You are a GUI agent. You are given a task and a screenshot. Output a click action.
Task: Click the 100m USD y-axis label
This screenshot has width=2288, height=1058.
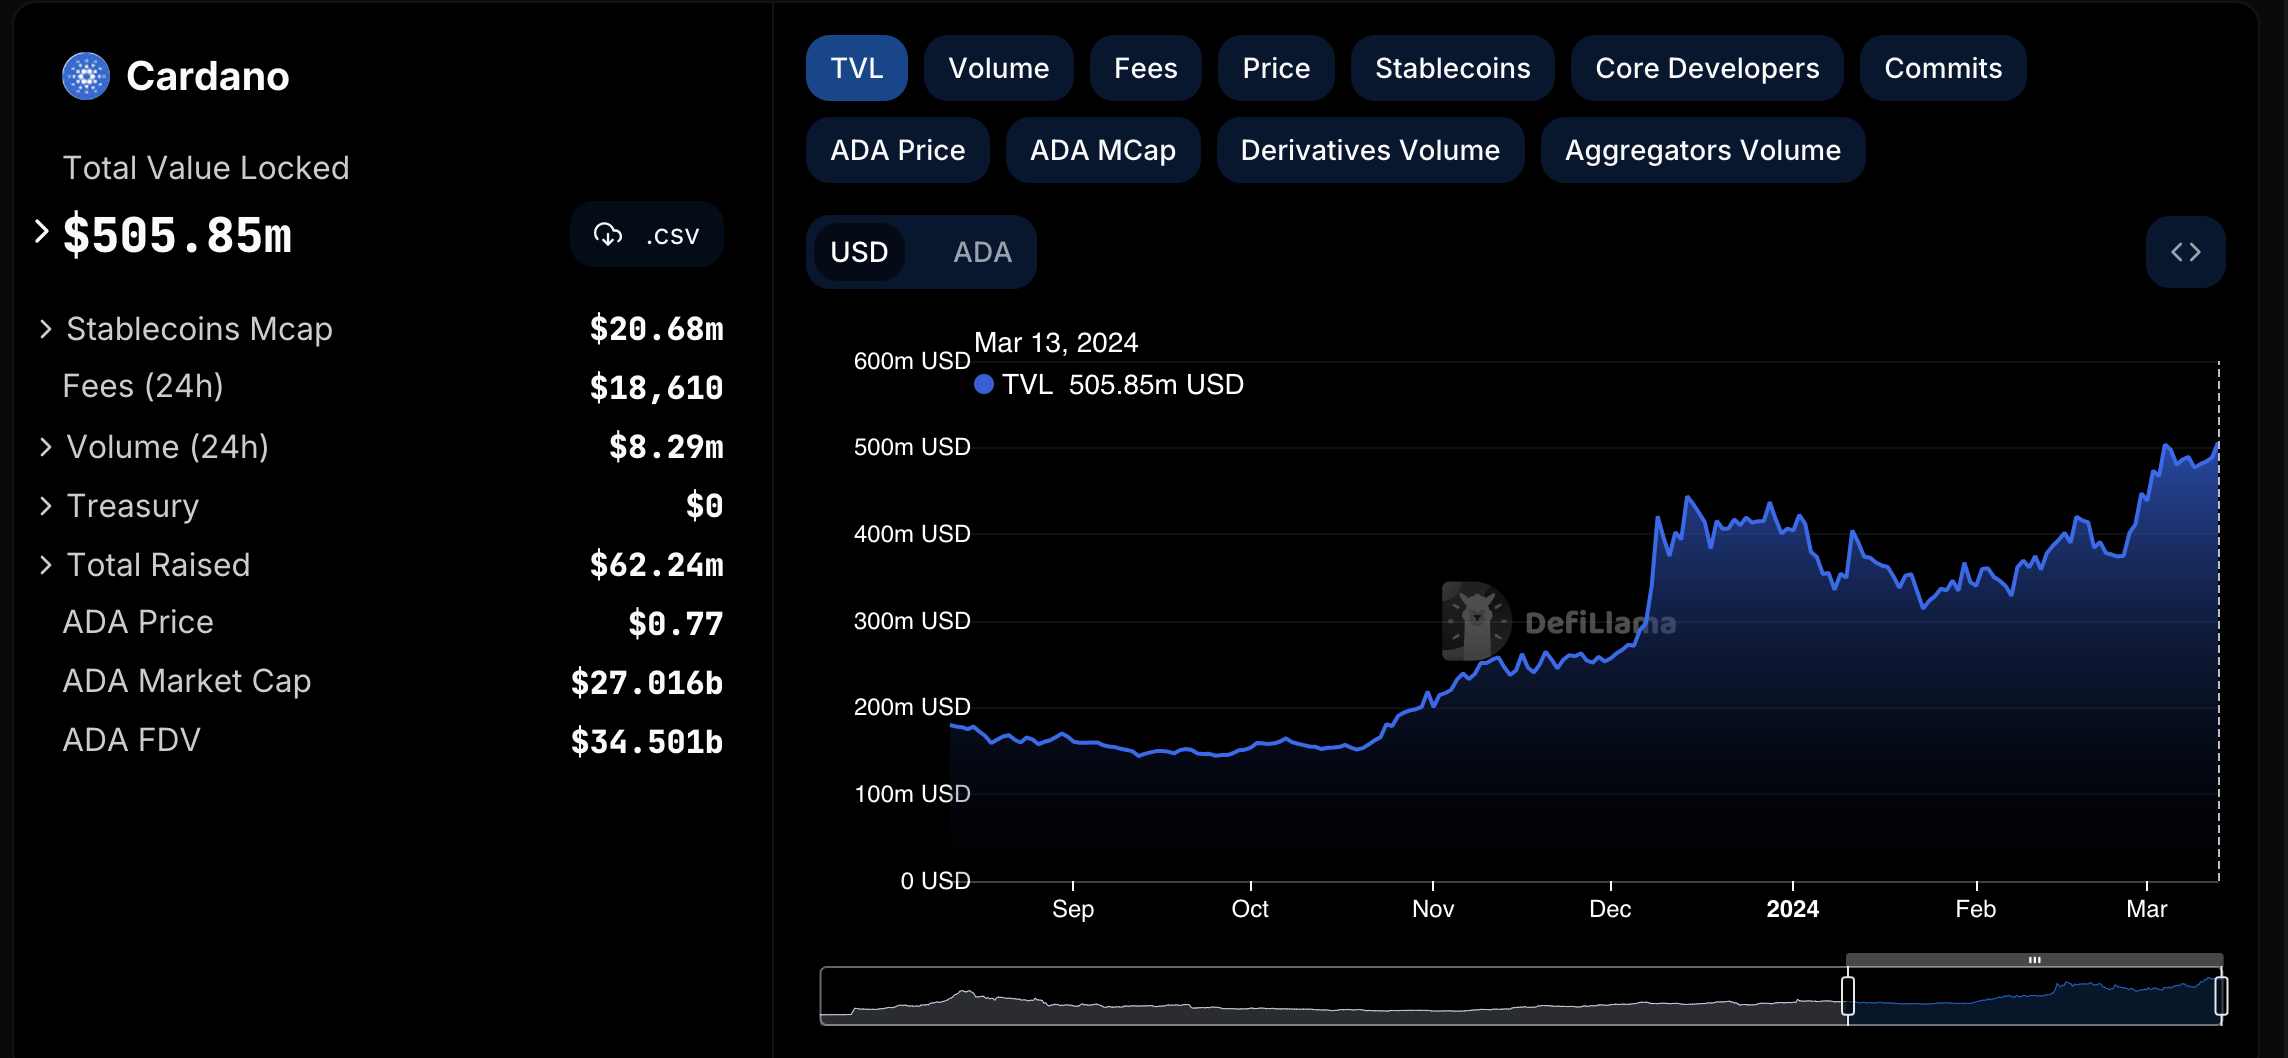pyautogui.click(x=912, y=794)
